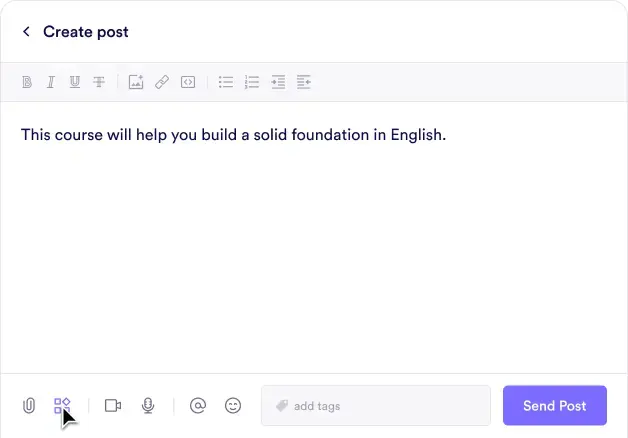Insert an image into the post
Image resolution: width=628 pixels, height=438 pixels.
pos(136,82)
